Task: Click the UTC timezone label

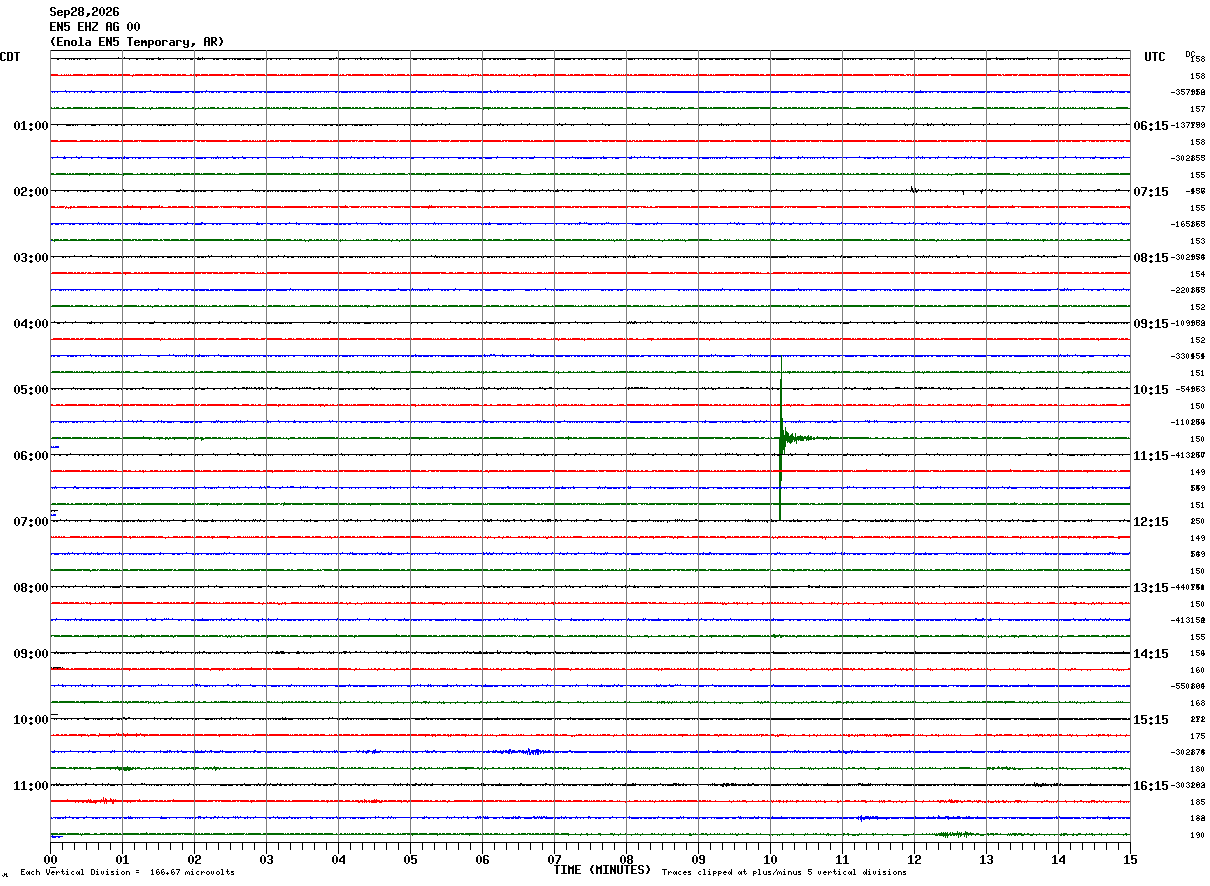Action: tap(1155, 57)
